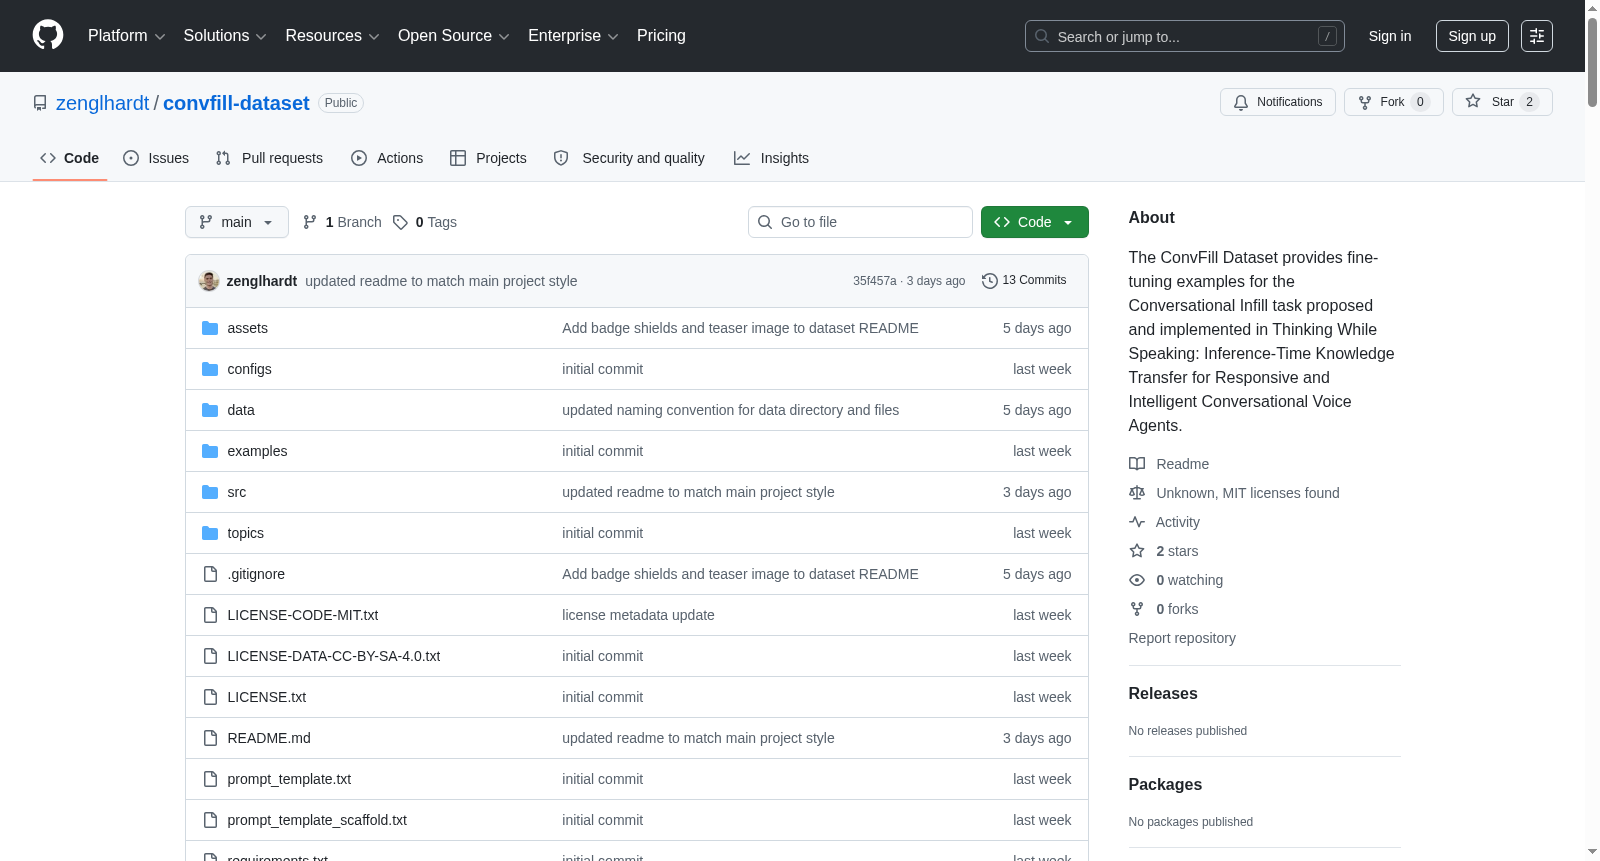Open the green Code dropdown button
Image resolution: width=1600 pixels, height=861 pixels.
click(1035, 222)
